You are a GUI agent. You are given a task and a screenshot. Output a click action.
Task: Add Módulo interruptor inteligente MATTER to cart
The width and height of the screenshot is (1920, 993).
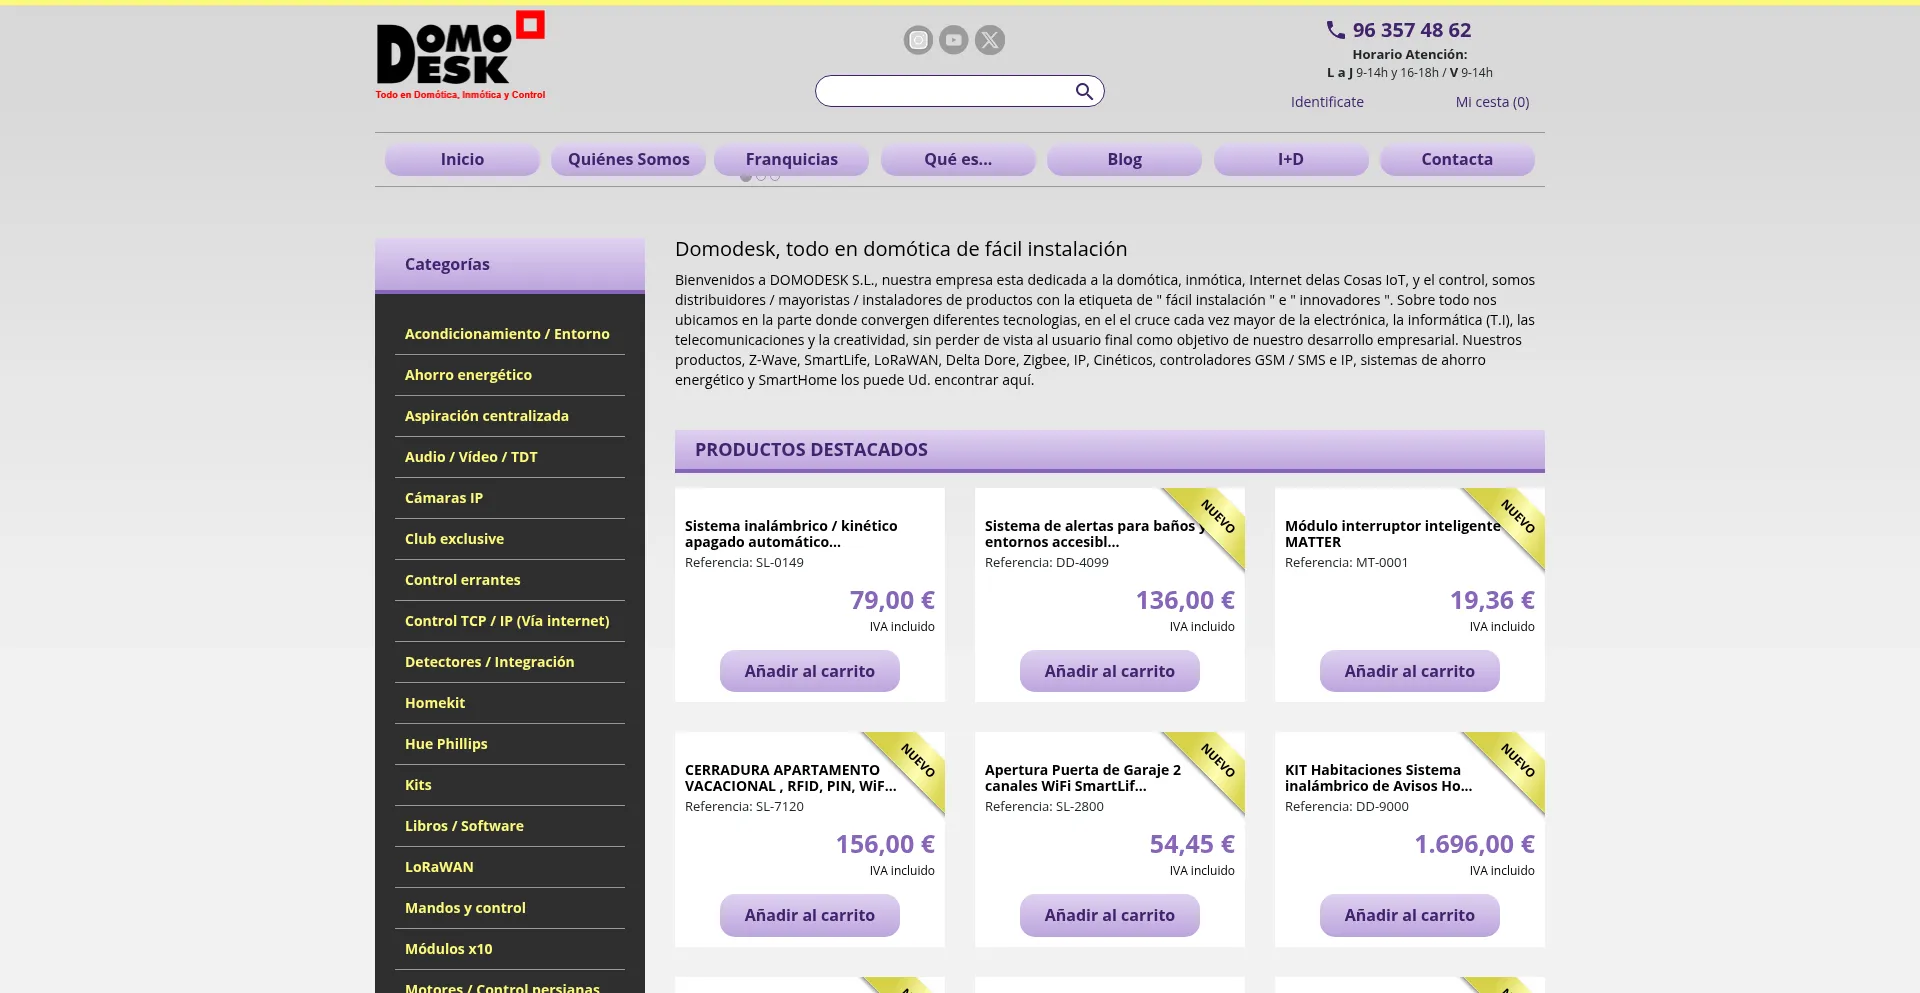pyautogui.click(x=1409, y=672)
